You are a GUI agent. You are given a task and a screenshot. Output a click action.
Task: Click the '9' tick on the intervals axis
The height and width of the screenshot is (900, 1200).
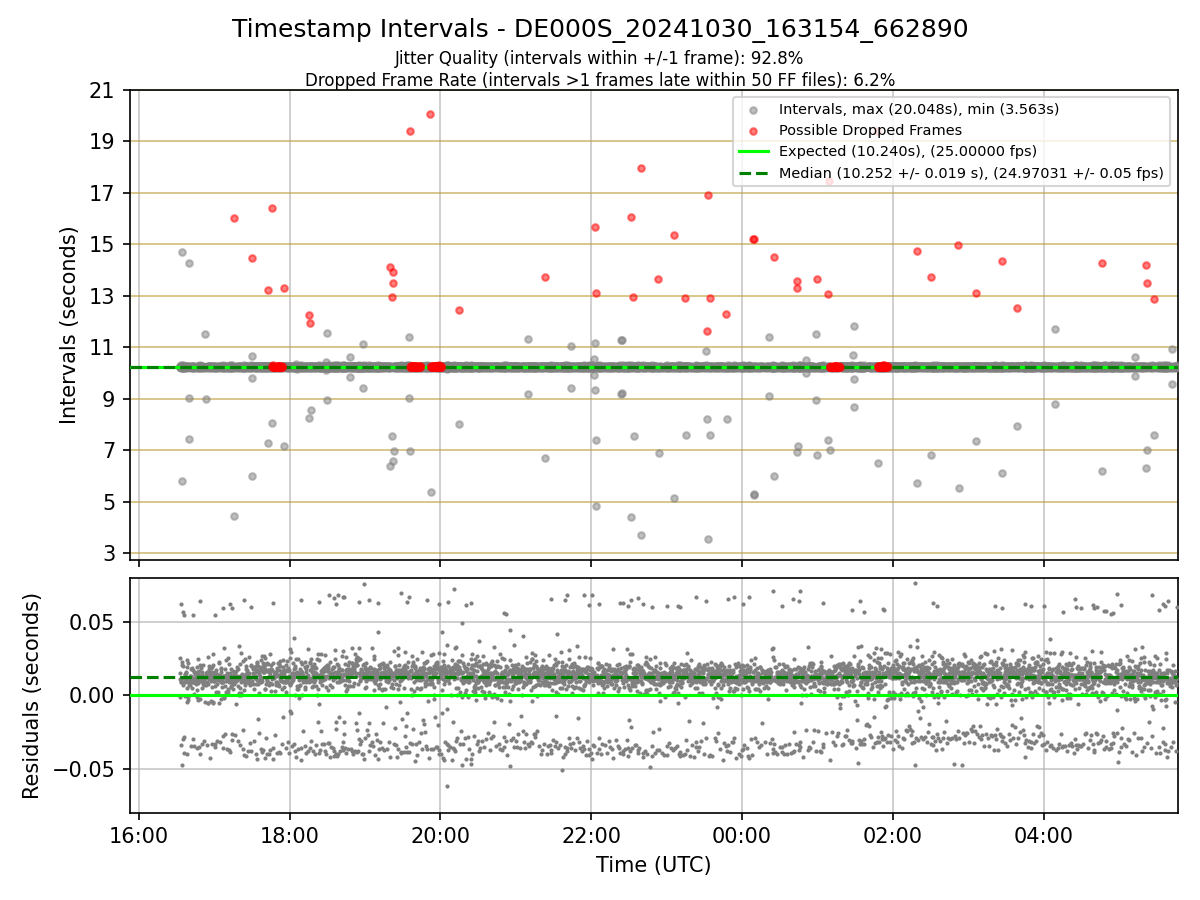click(x=109, y=399)
